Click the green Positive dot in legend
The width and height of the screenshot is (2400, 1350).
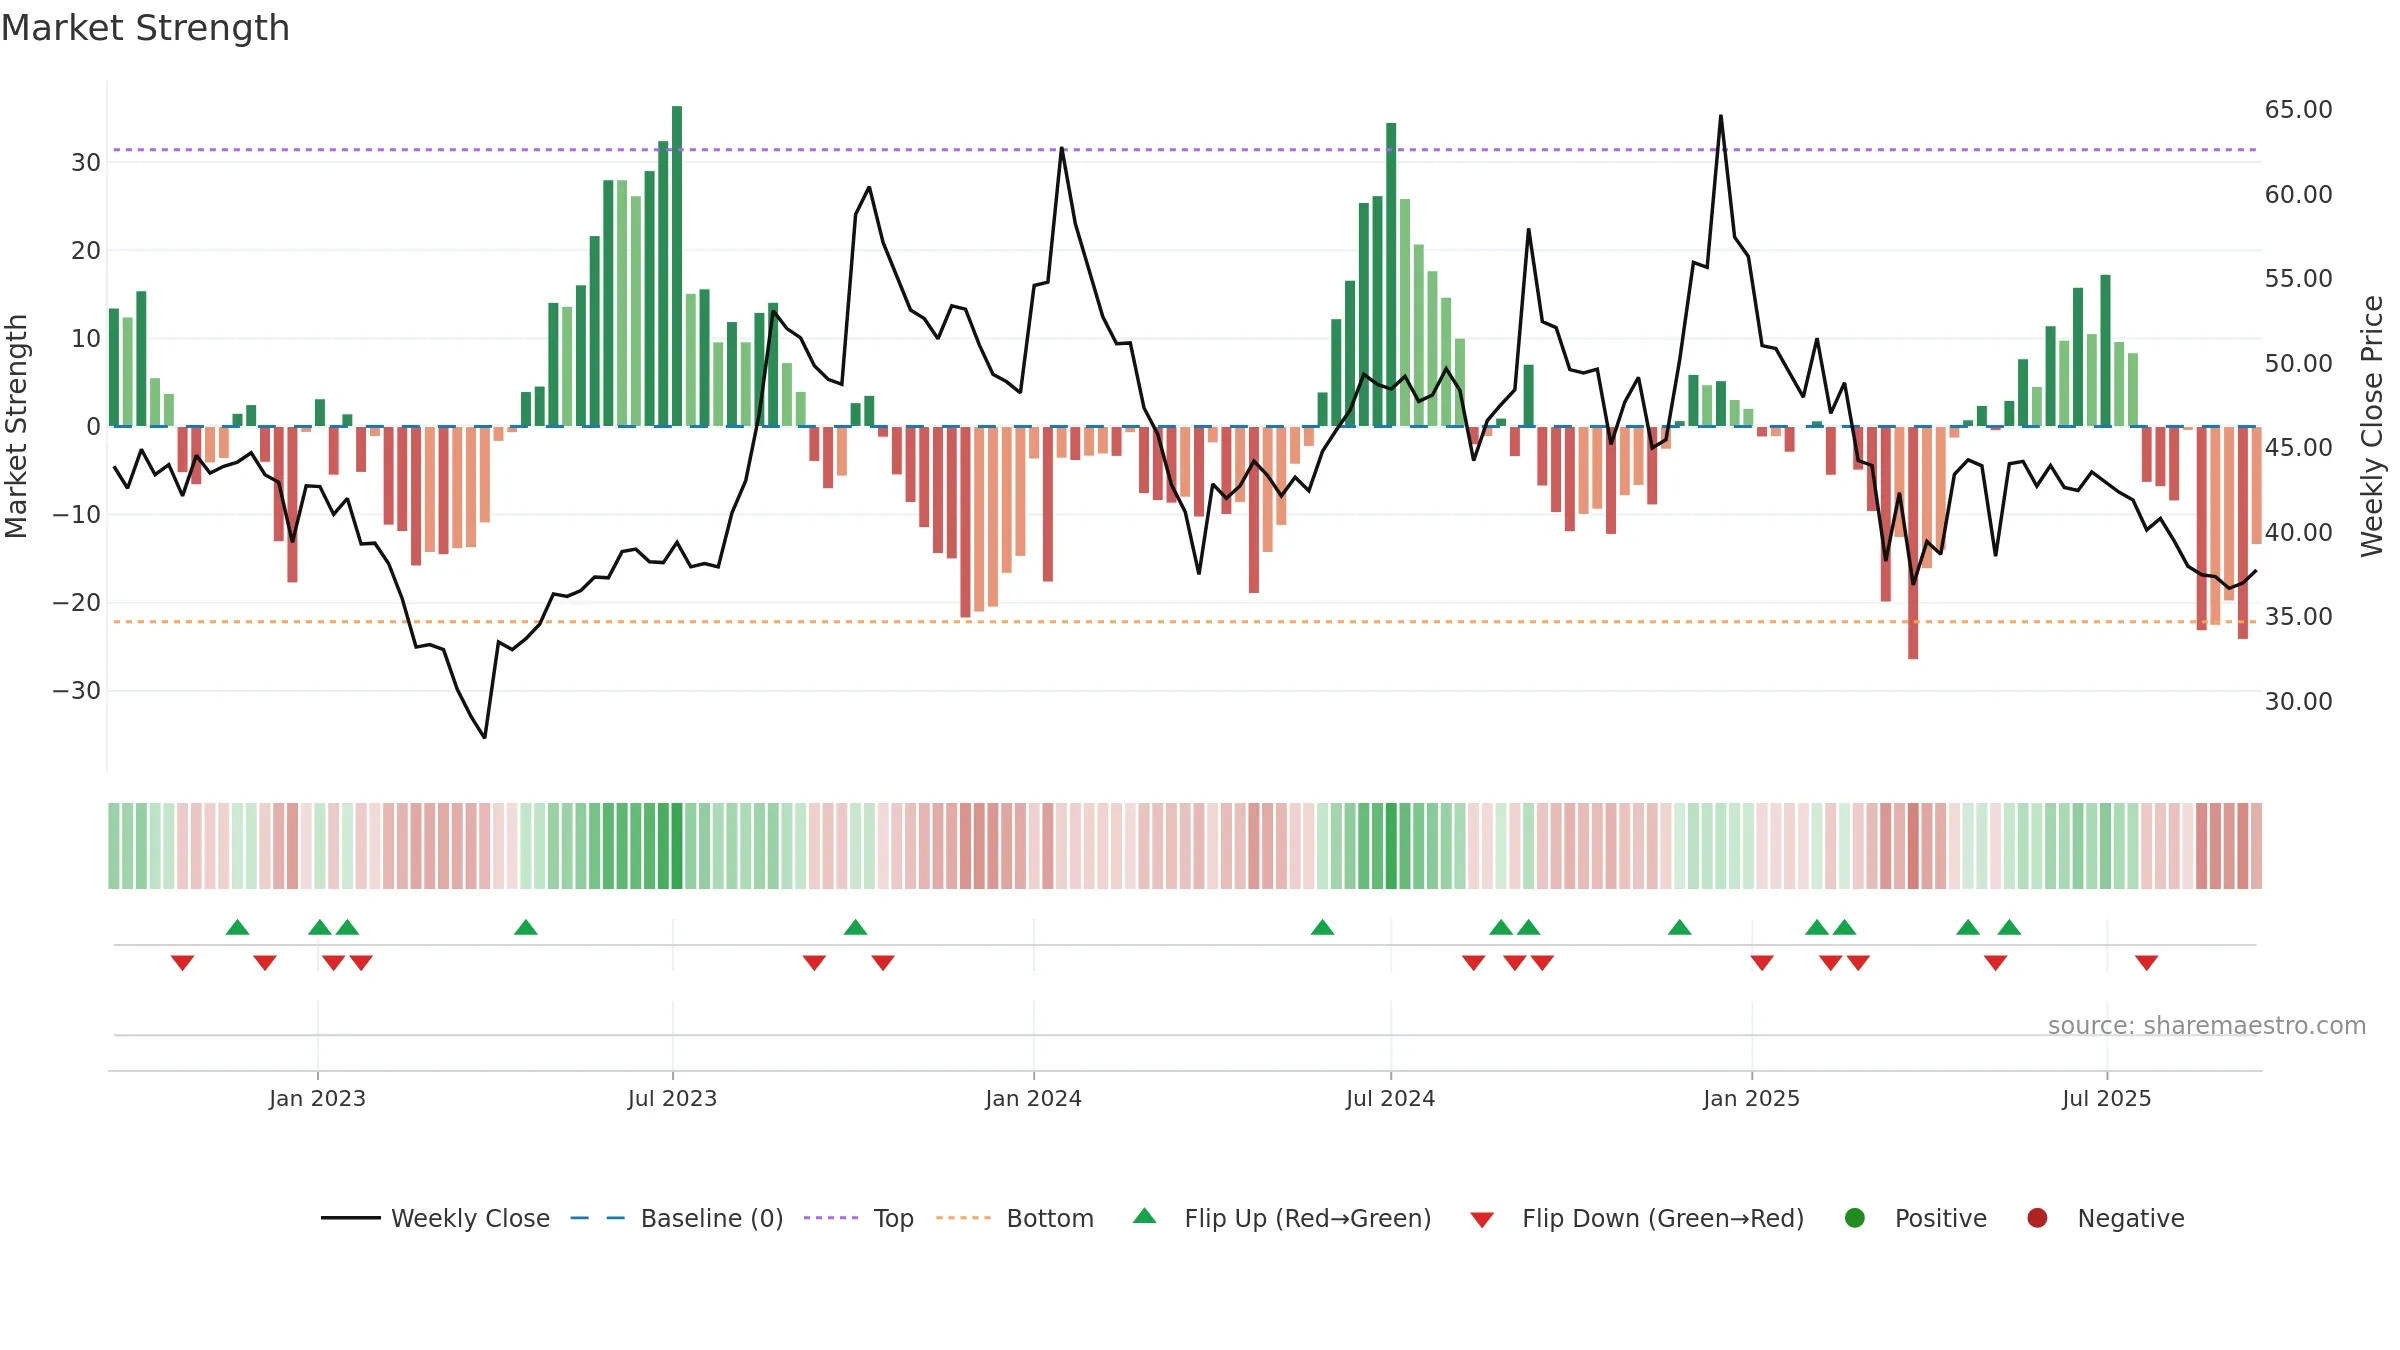point(1855,1218)
